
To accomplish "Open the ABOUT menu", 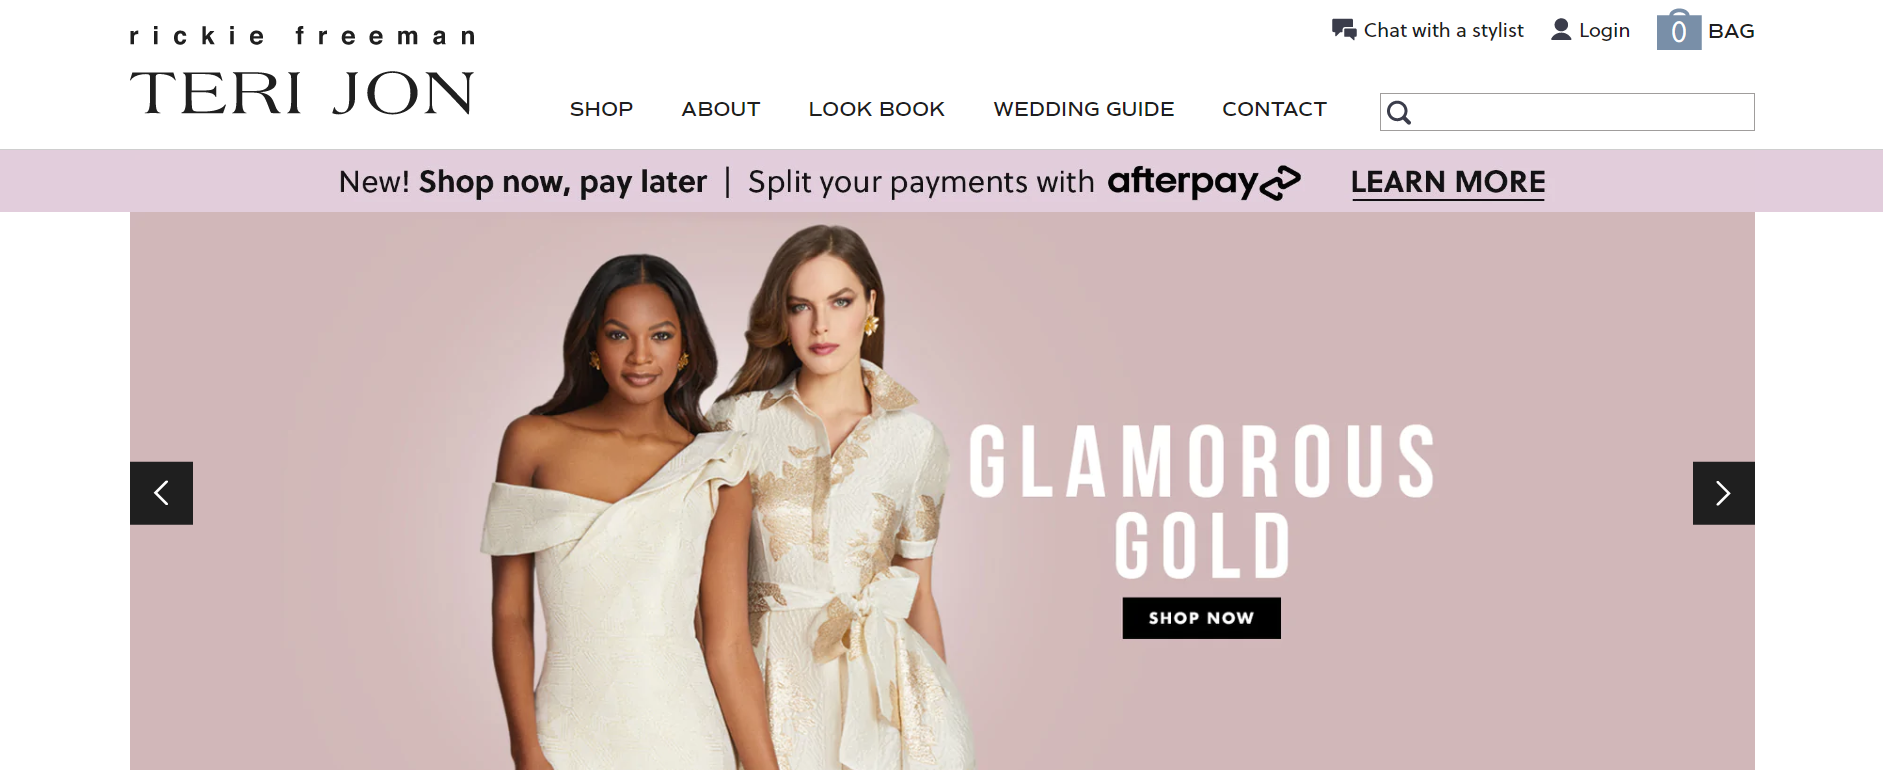I will [721, 109].
